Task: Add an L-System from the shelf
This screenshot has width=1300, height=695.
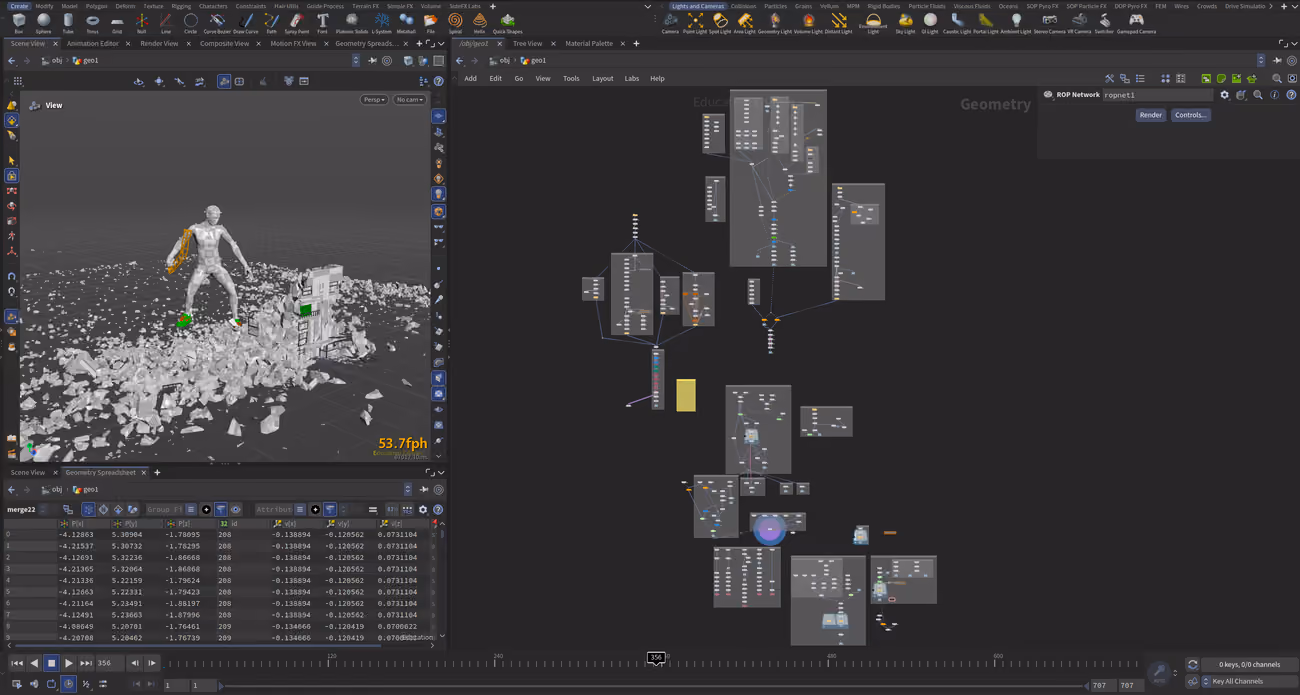Action: point(381,23)
